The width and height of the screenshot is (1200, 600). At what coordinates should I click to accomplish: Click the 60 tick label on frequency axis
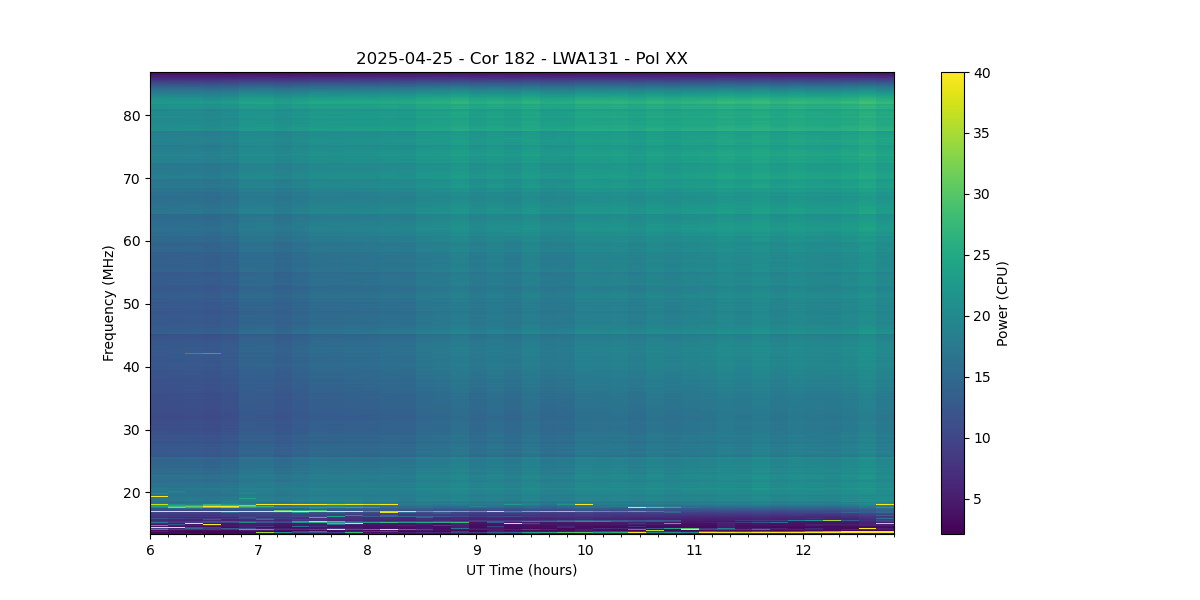tap(130, 241)
